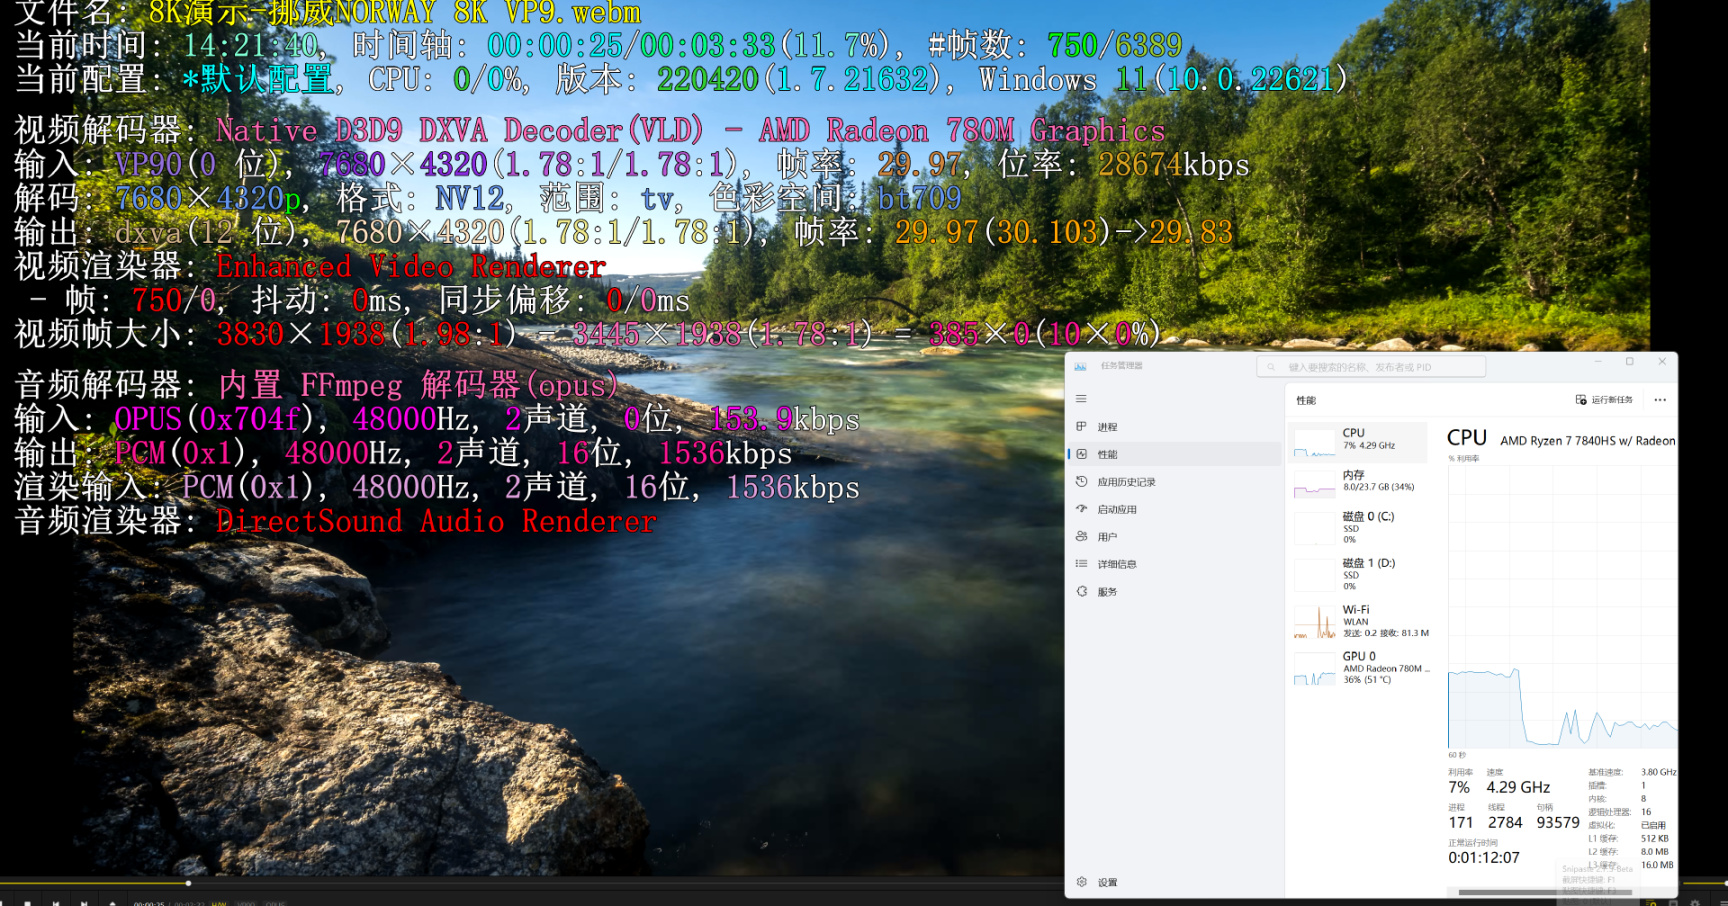Click the CPU utilization graph in Task Manager

pos(1562,607)
